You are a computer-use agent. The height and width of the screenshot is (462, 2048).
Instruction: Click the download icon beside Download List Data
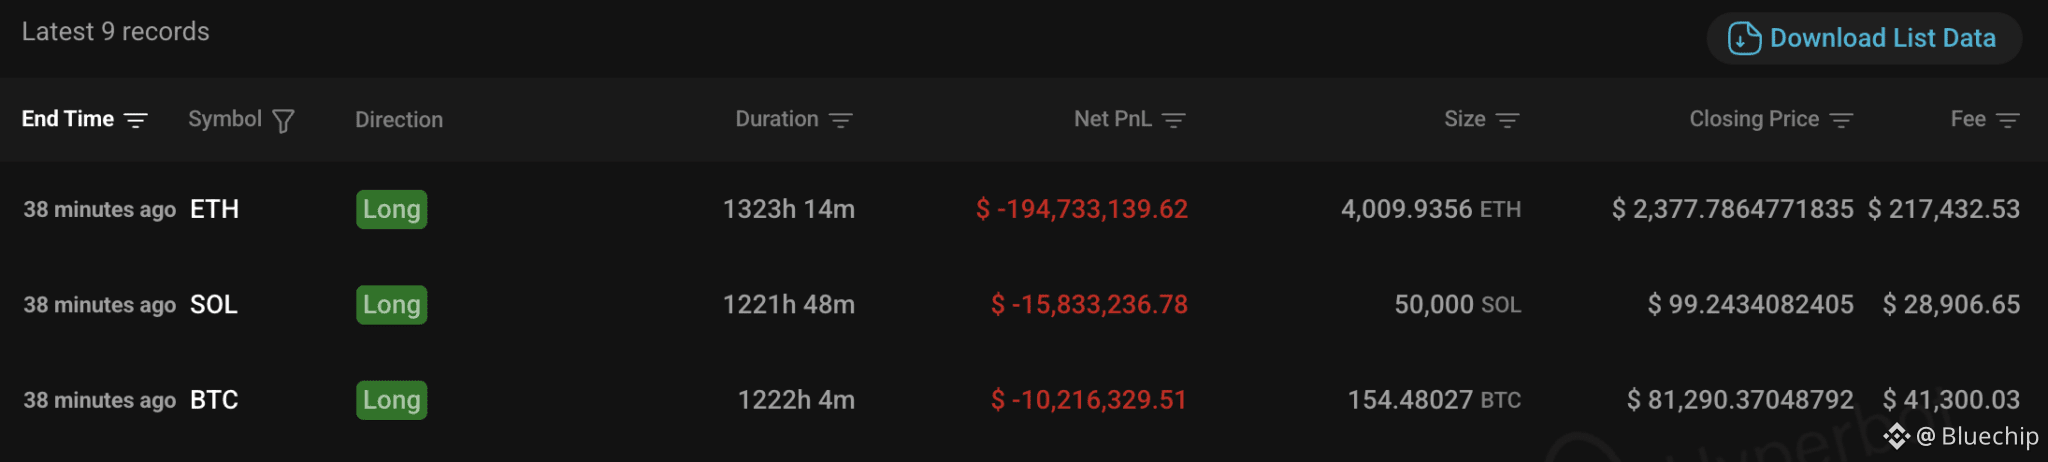(1744, 38)
